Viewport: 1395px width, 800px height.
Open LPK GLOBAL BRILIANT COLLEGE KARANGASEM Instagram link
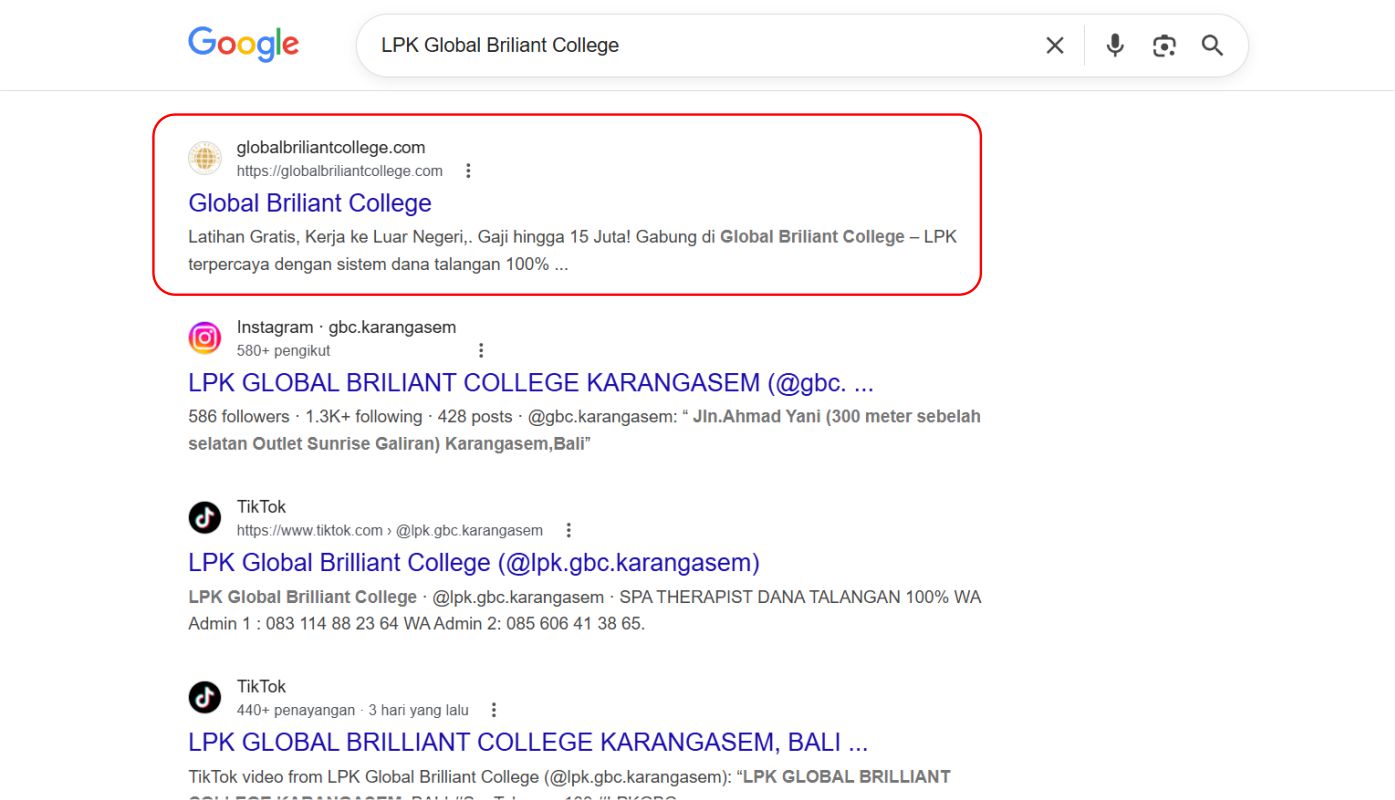[530, 383]
